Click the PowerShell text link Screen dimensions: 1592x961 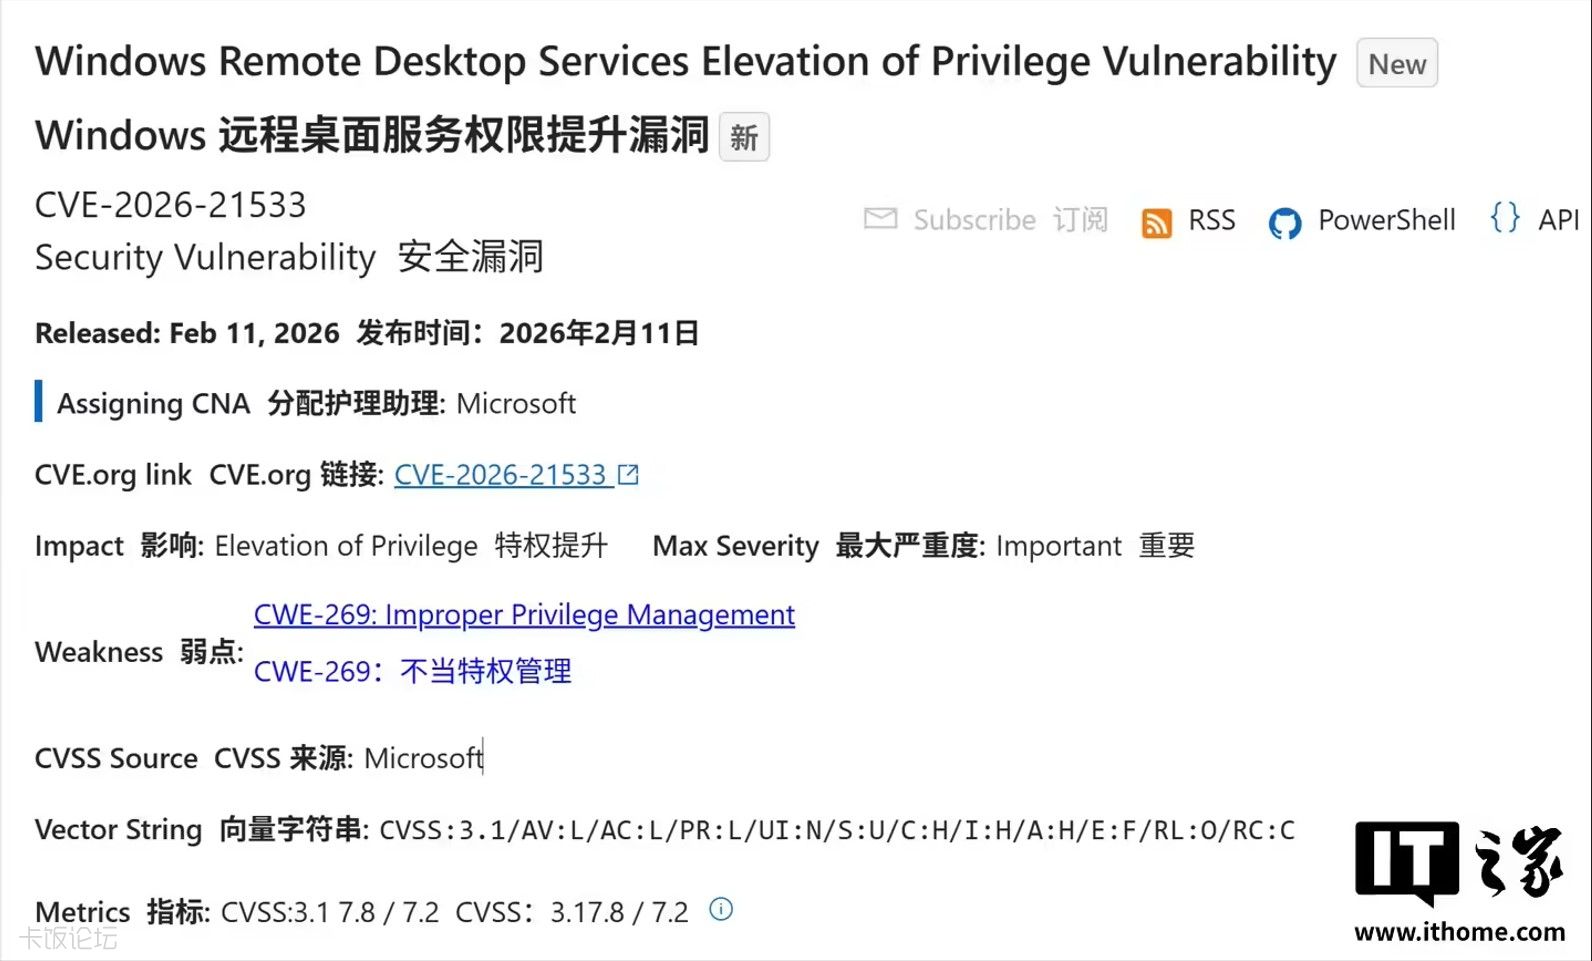point(1386,220)
